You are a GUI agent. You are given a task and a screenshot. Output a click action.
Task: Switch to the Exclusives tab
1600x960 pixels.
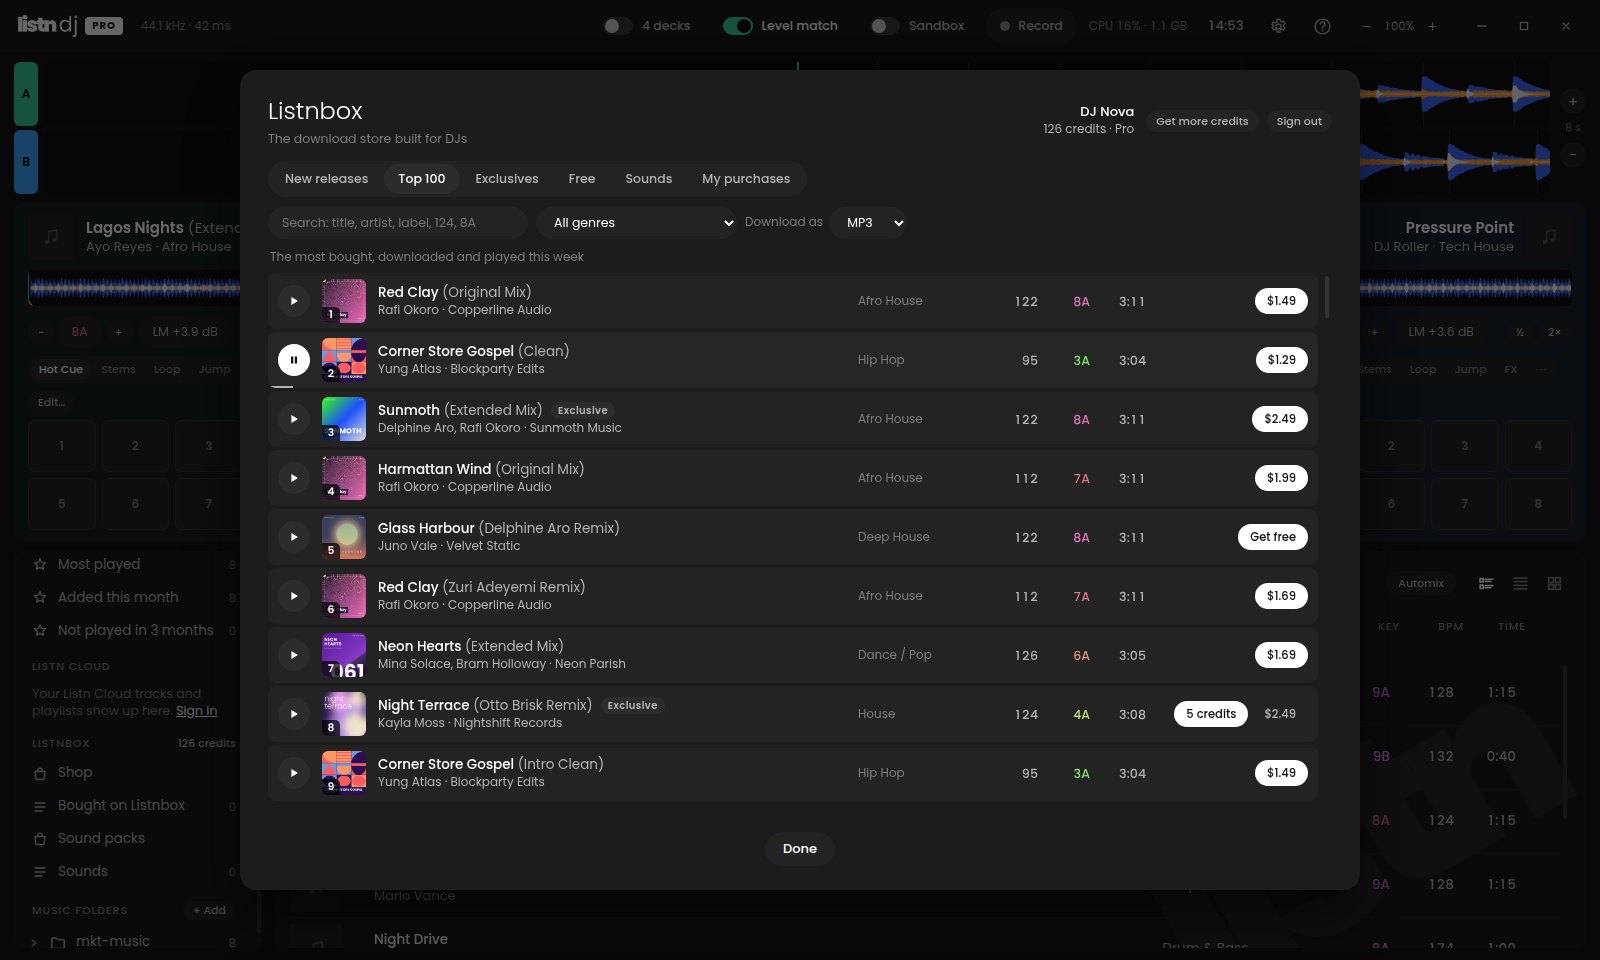(507, 179)
